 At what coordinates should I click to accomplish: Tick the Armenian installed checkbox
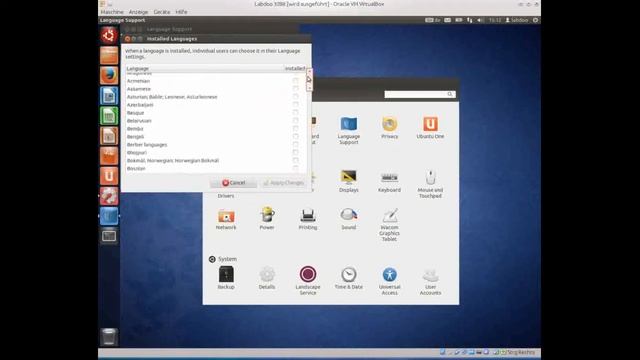pos(296,81)
